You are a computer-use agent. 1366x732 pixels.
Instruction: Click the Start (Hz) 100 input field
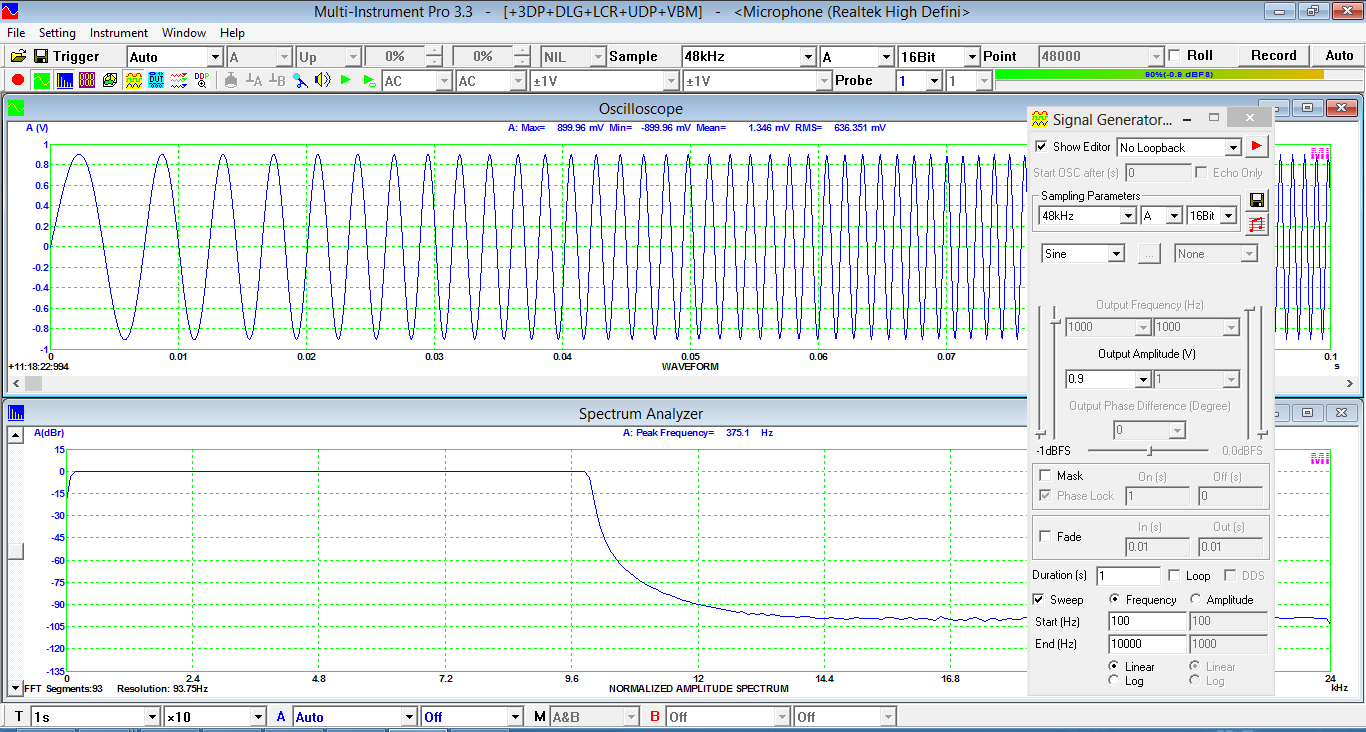click(1147, 622)
